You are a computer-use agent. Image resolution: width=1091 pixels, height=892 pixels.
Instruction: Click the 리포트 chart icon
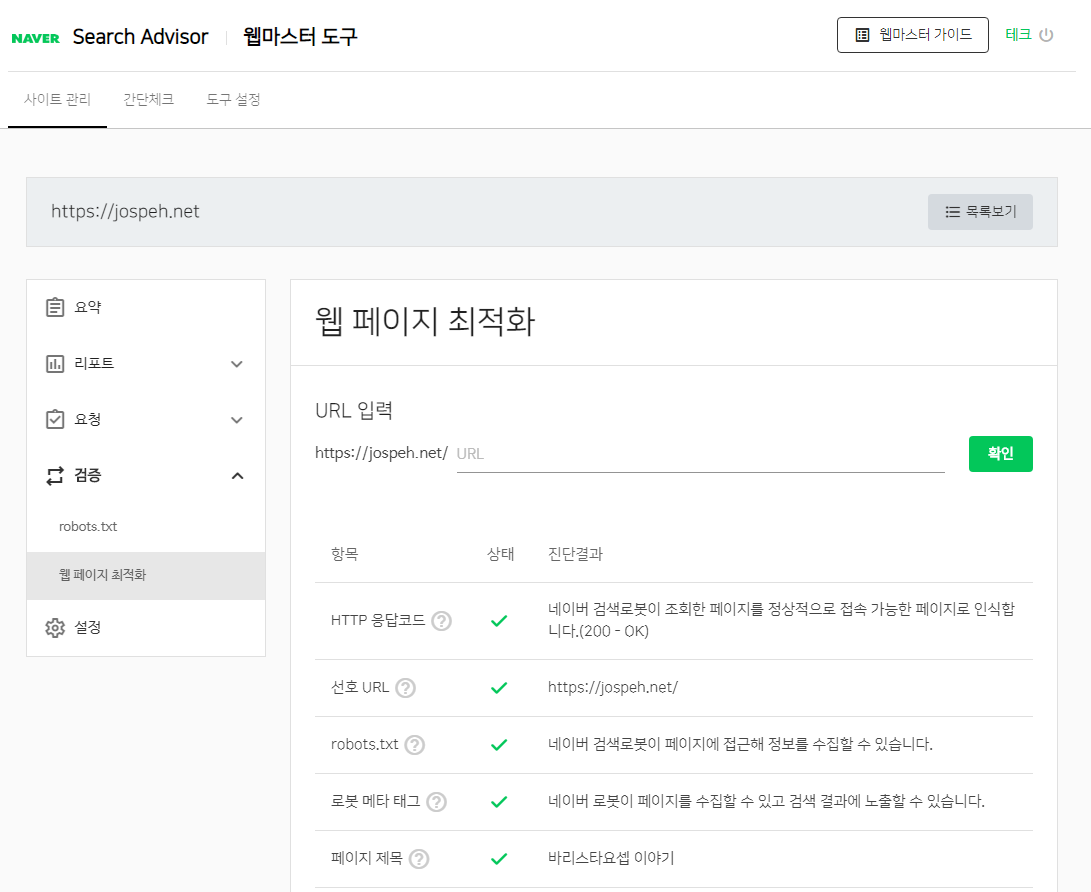click(x=55, y=363)
